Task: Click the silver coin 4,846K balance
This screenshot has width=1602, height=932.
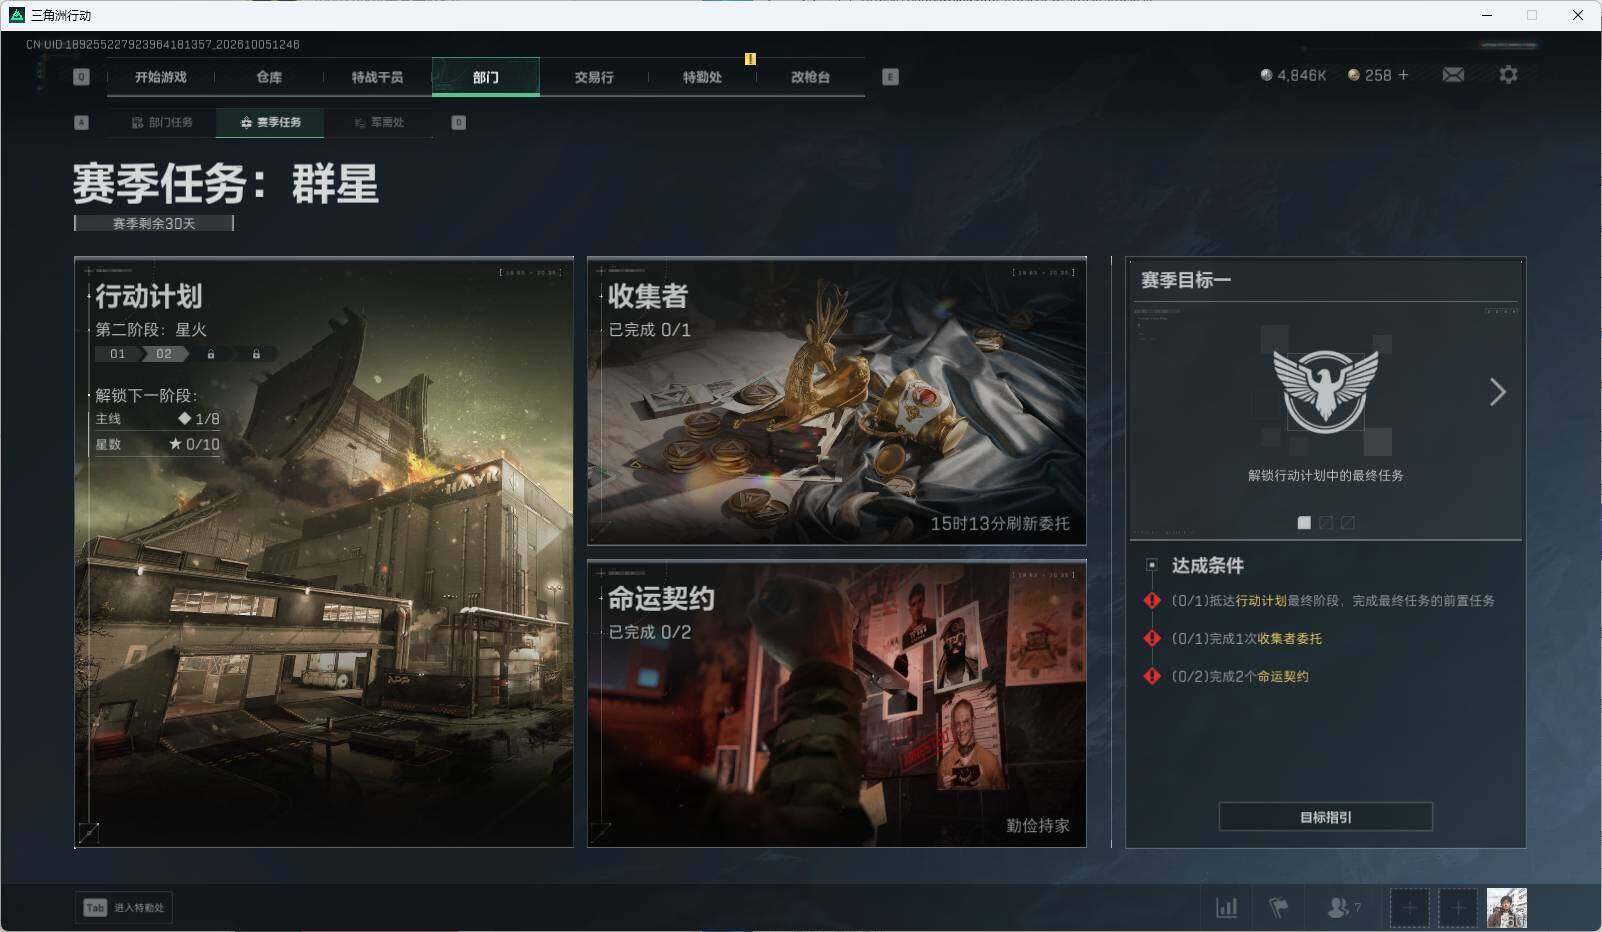Action: pyautogui.click(x=1293, y=75)
